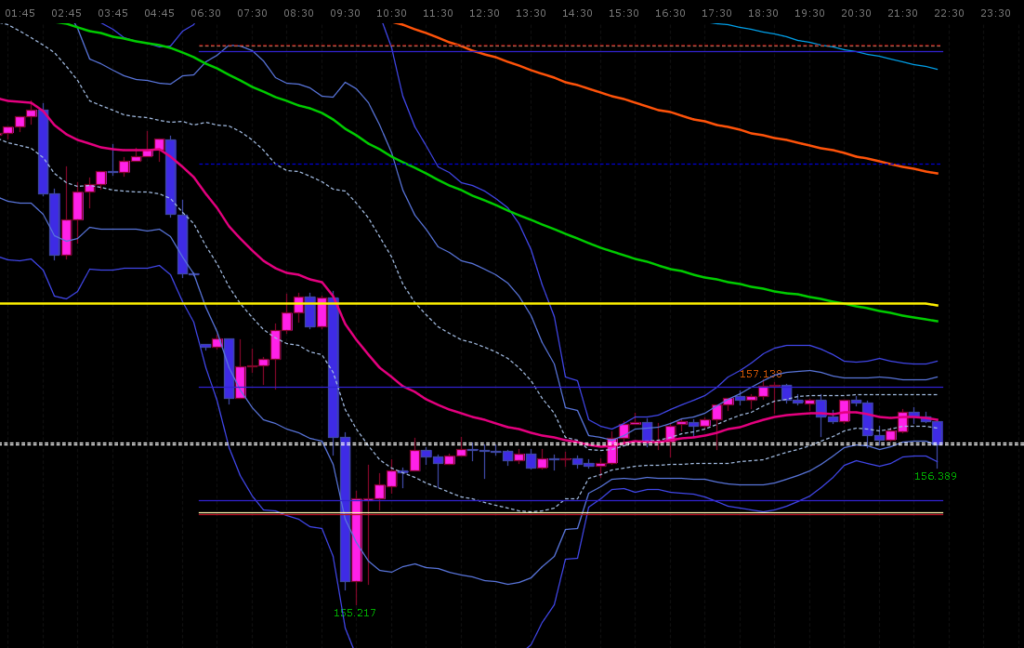Click the 12:30 time axis label
Image resolution: width=1024 pixels, height=648 pixels.
point(485,13)
